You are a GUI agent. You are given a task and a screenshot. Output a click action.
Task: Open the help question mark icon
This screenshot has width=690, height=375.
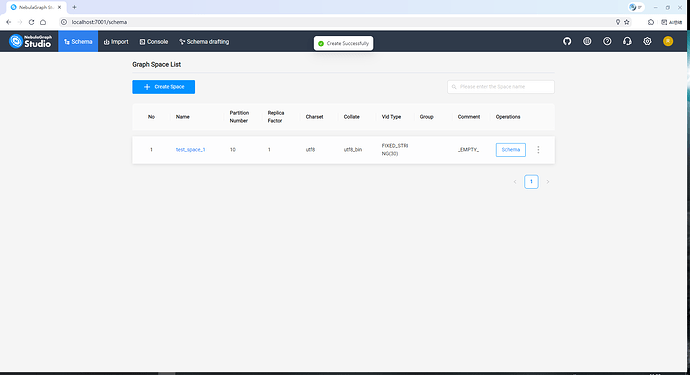[x=607, y=41]
